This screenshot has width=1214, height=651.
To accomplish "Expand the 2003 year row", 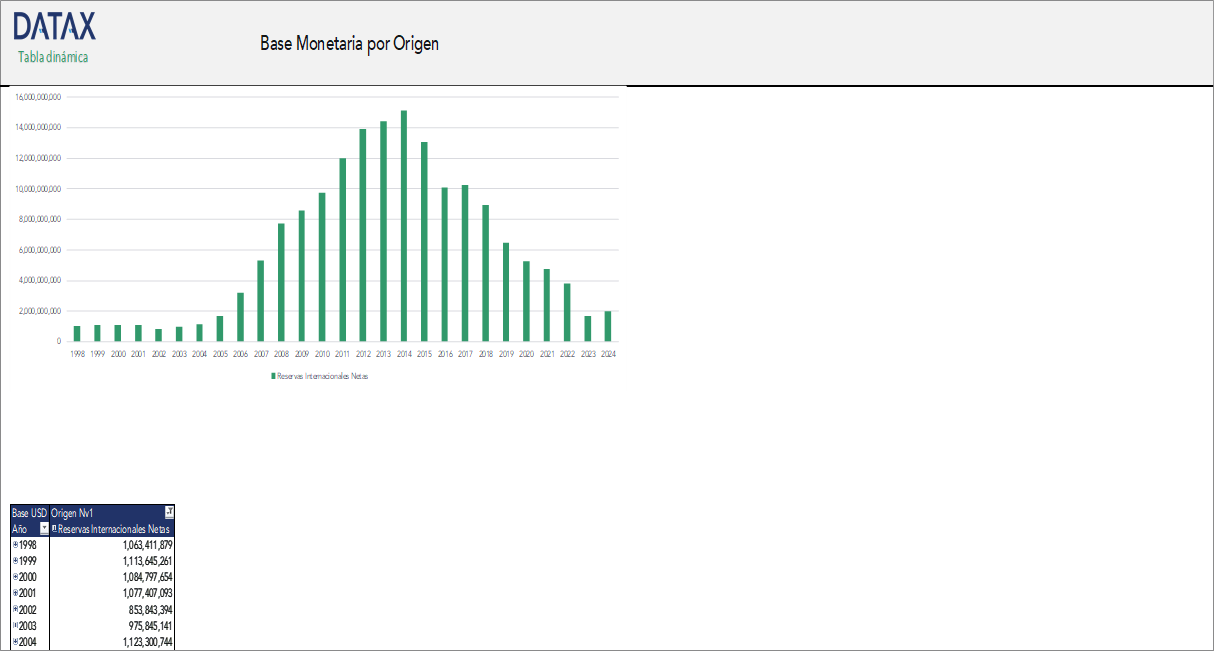I will click(x=16, y=624).
